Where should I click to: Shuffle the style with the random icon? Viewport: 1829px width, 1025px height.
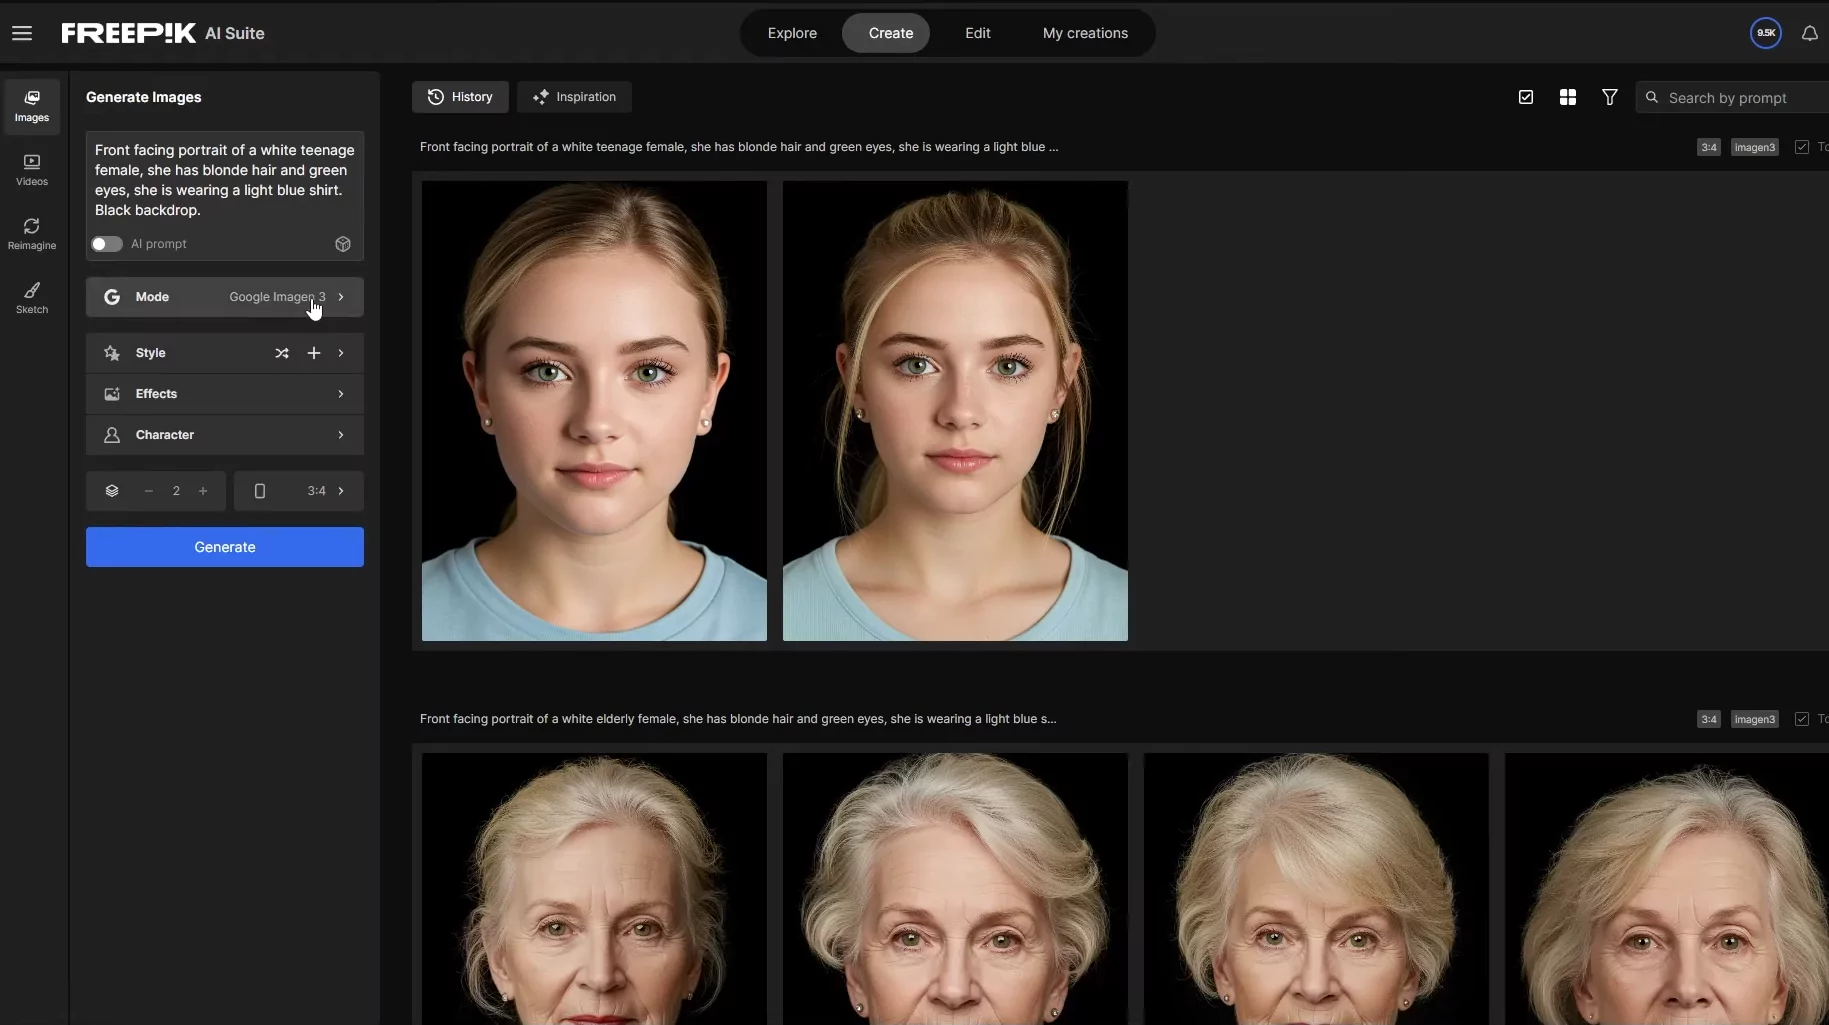point(282,353)
